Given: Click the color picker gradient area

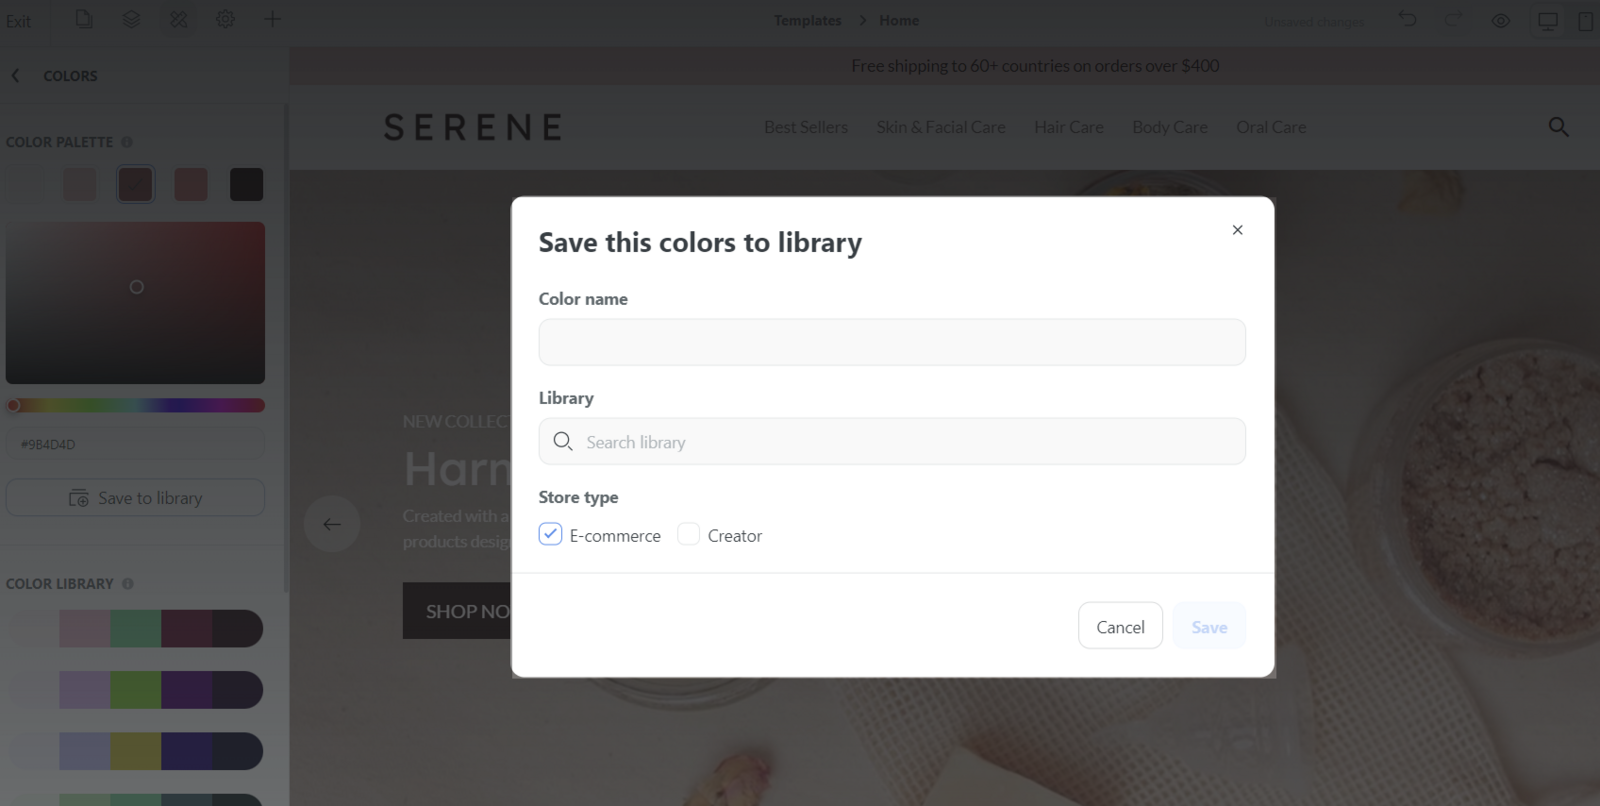Looking at the screenshot, I should 135,303.
